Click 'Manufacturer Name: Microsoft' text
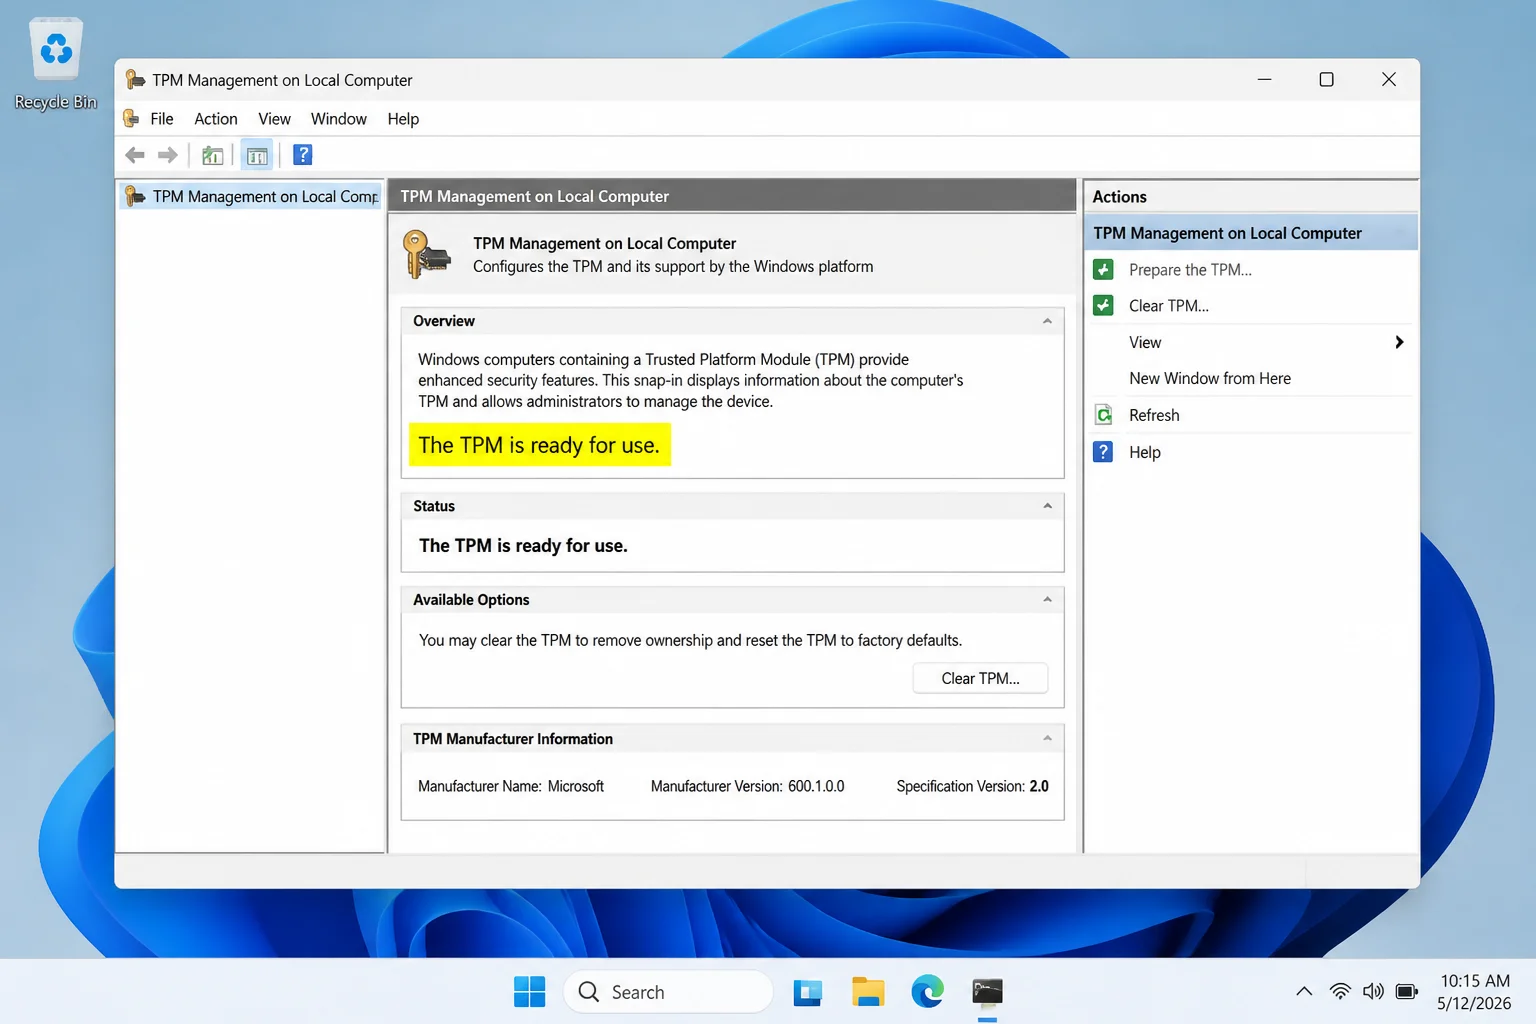The width and height of the screenshot is (1536, 1024). click(x=511, y=786)
